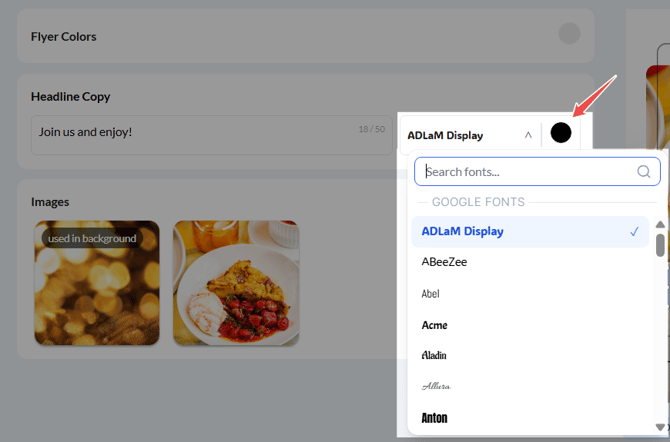This screenshot has height=442, width=670.
Task: Select the golden bokeh background image
Action: coord(97,283)
